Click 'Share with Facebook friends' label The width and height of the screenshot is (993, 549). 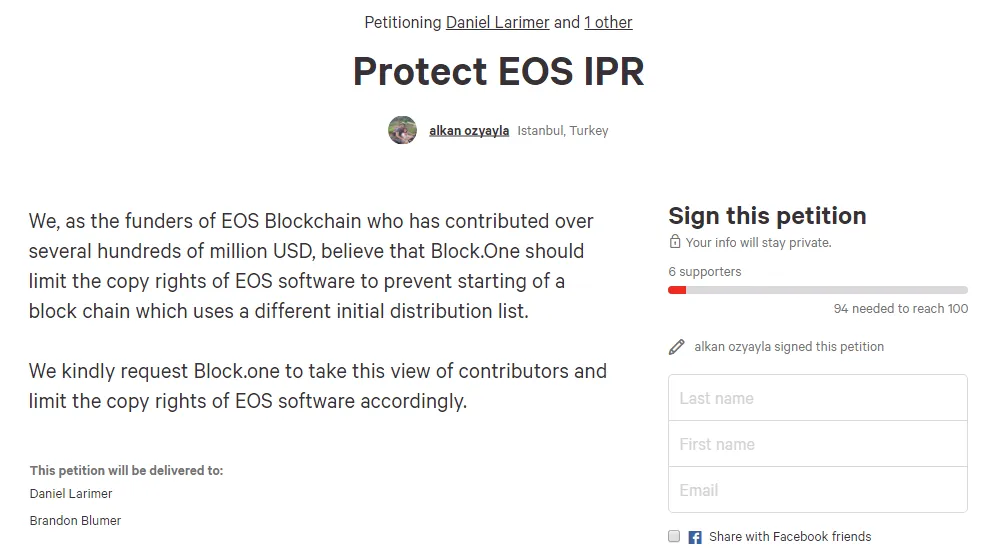click(x=790, y=537)
